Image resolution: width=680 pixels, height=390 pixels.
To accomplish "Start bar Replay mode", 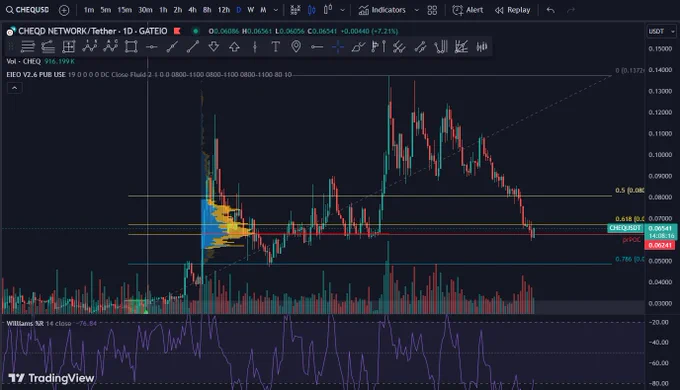I will [513, 10].
